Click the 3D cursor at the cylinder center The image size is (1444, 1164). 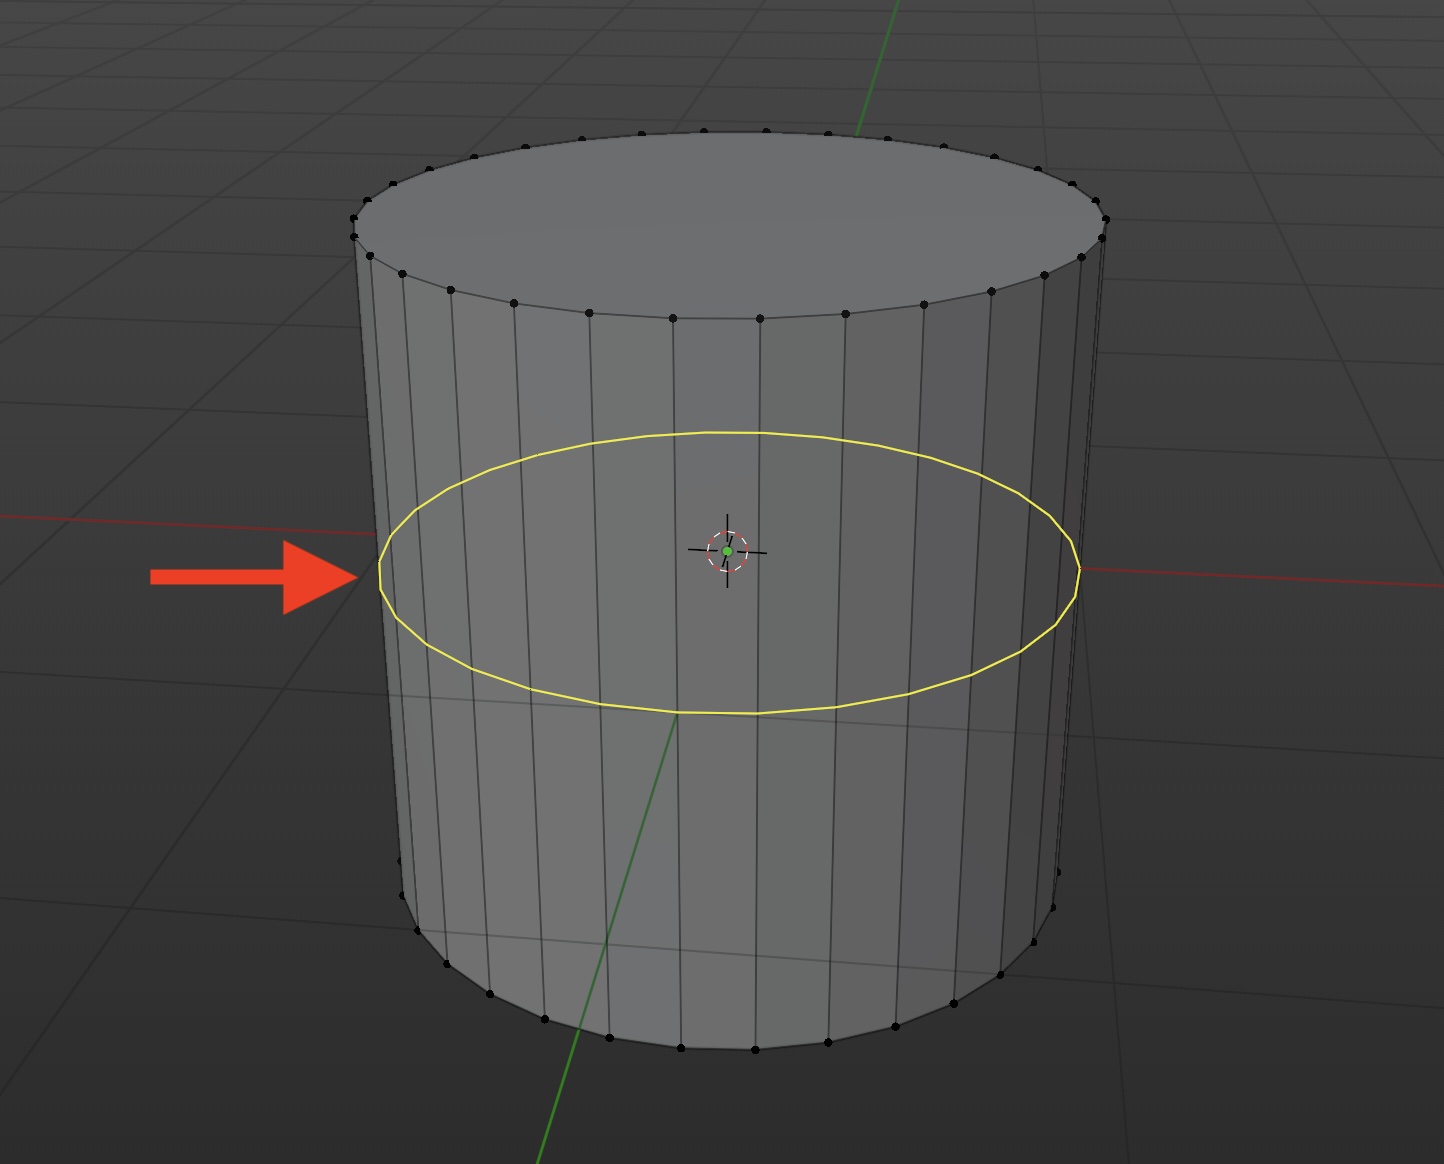(727, 551)
